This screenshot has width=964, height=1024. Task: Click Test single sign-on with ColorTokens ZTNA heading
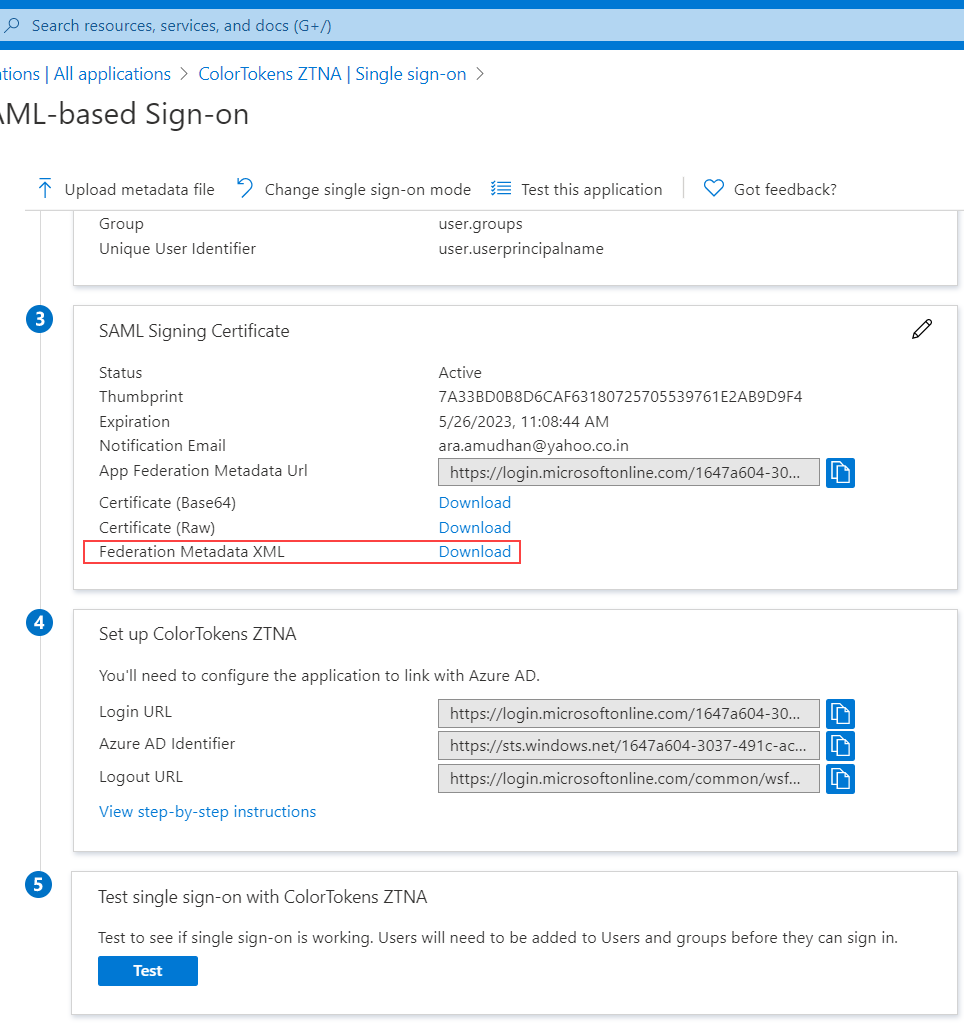point(263,897)
